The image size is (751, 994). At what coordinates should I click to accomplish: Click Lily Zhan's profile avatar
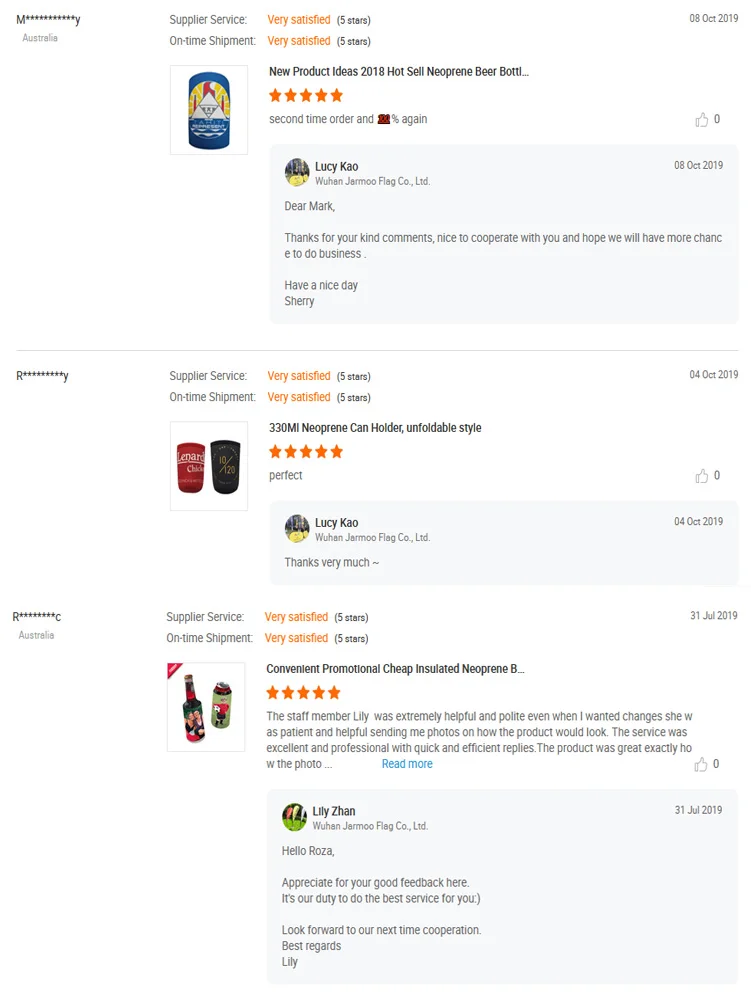(294, 817)
